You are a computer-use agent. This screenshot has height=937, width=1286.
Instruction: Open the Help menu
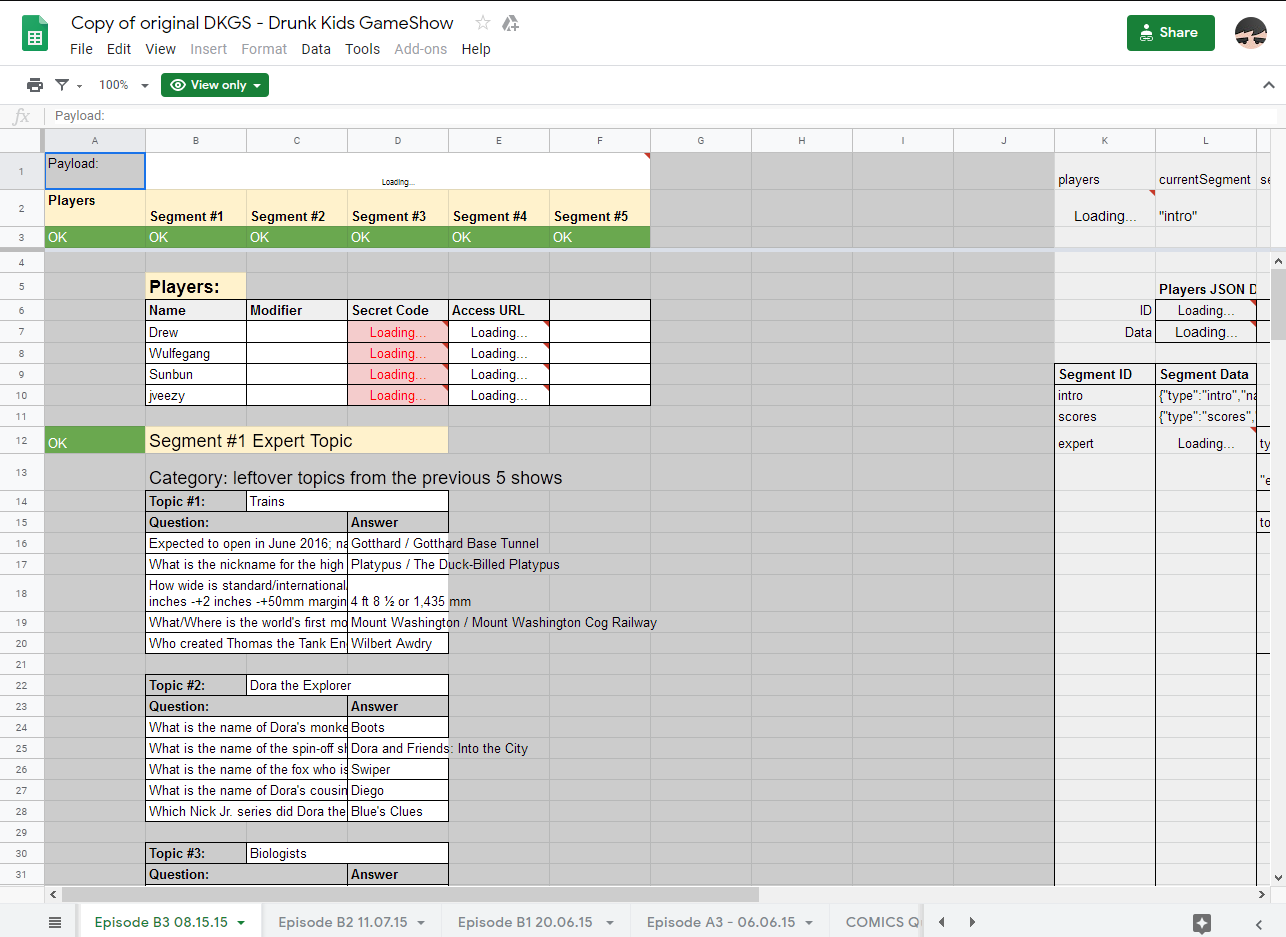click(476, 49)
